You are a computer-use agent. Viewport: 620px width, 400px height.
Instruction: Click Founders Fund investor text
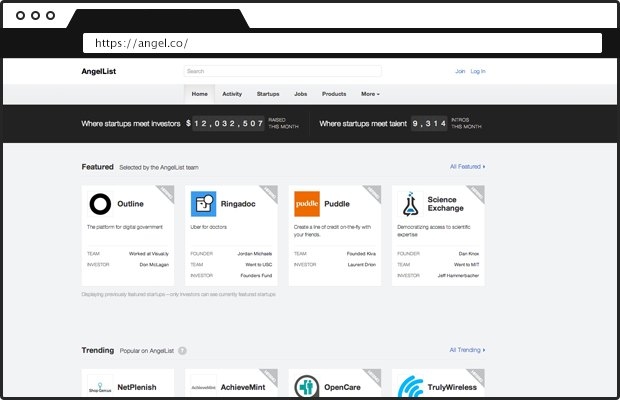(256, 275)
